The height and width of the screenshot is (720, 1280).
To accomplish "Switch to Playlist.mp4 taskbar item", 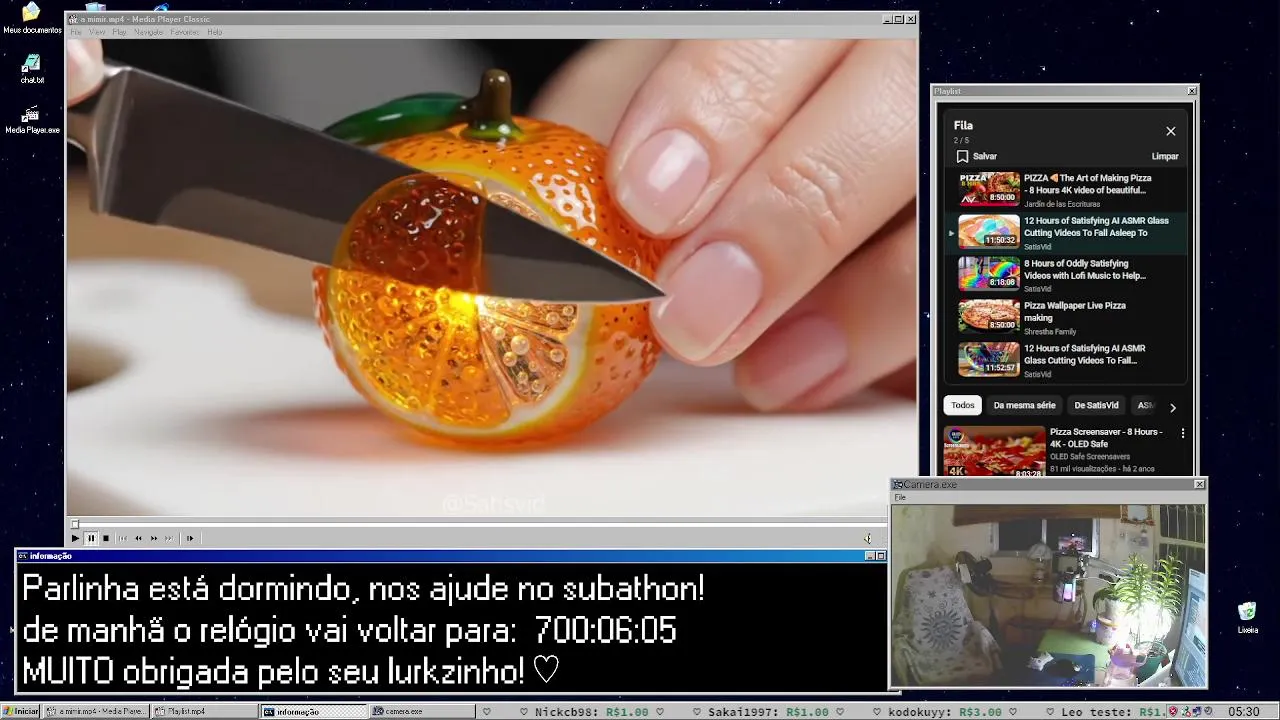I will tap(205, 711).
